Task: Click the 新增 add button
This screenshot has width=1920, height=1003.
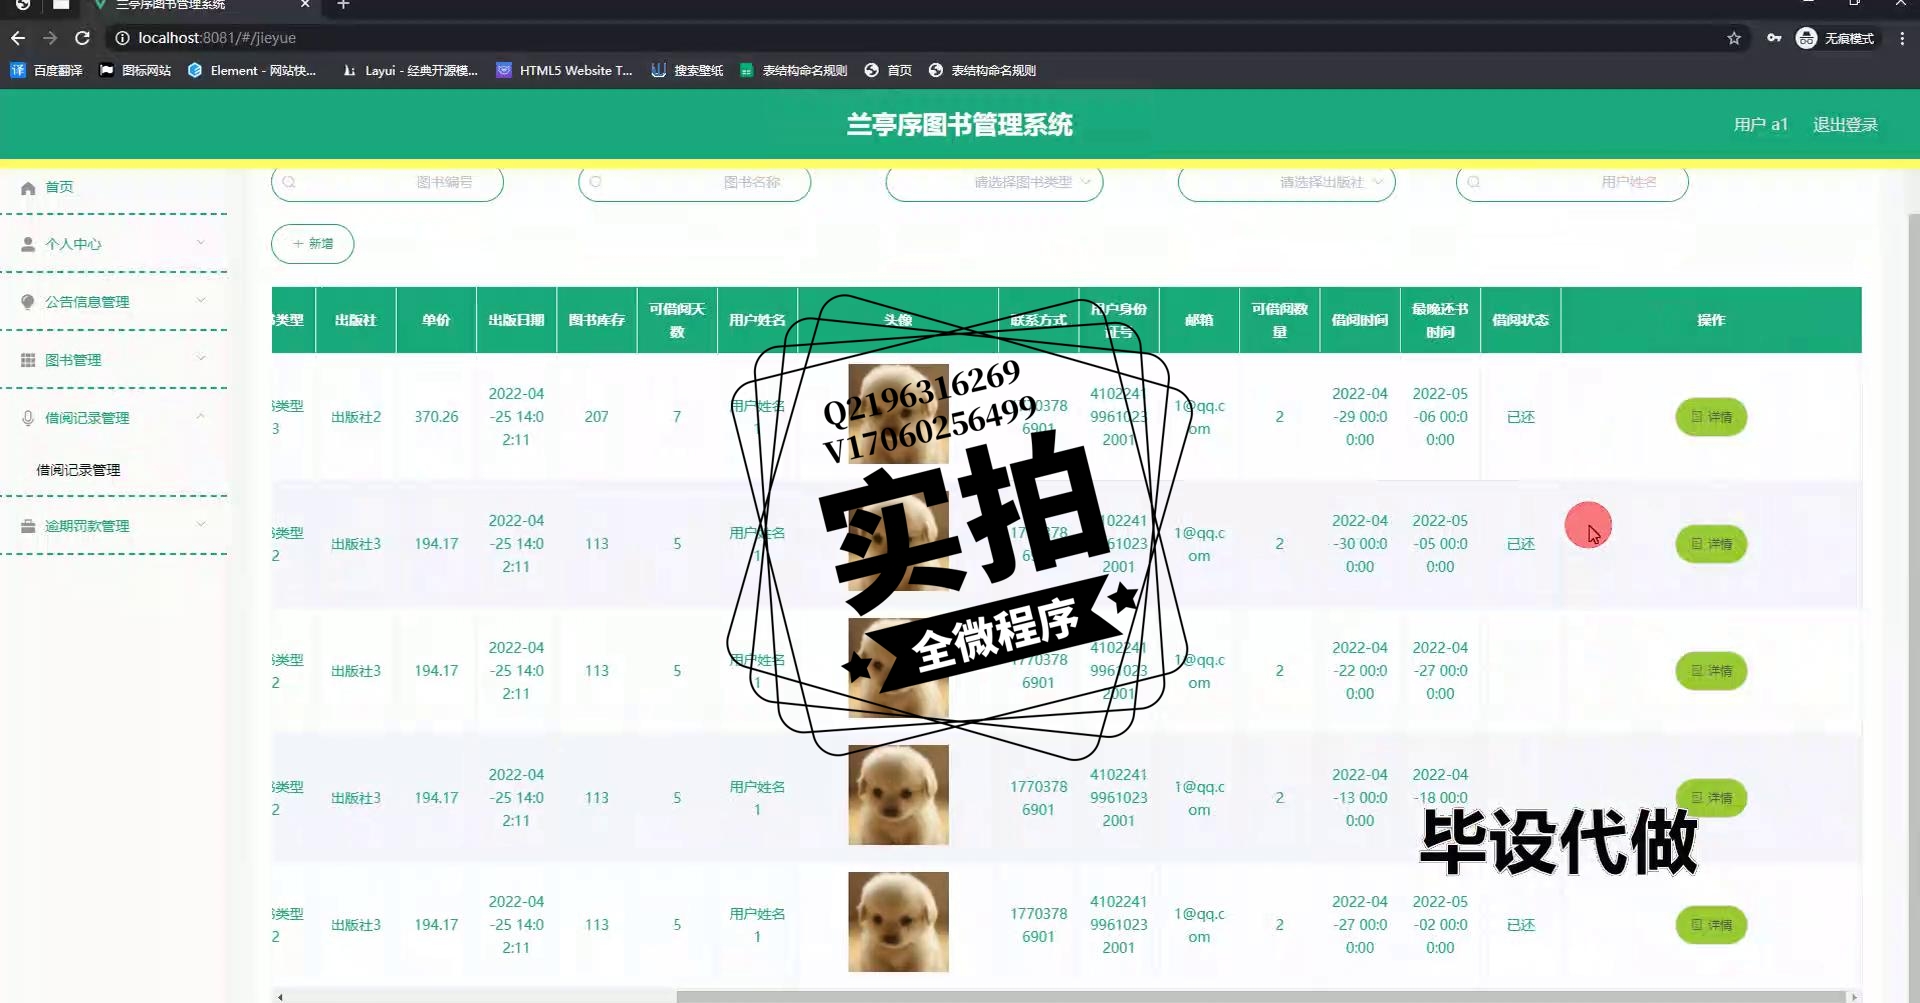Action: point(313,244)
